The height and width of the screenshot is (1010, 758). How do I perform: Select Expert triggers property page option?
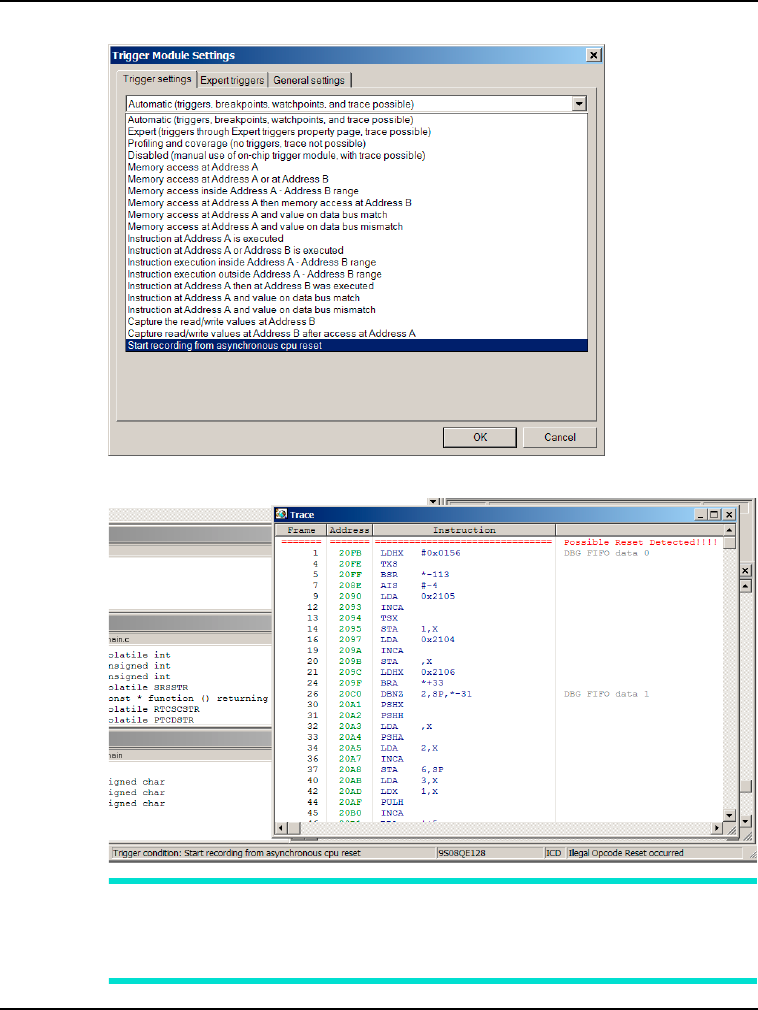coord(357,131)
